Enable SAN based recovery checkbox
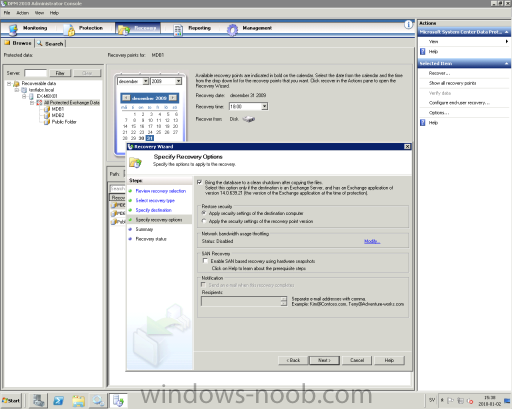The height and width of the screenshot is (409, 512). (x=205, y=261)
